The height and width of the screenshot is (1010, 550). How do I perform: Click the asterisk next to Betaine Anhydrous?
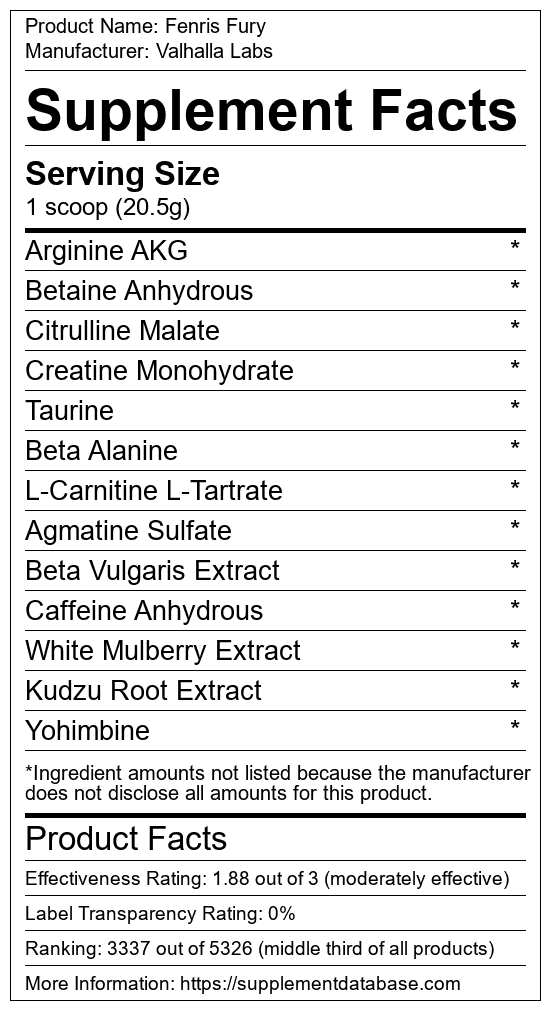pos(515,286)
